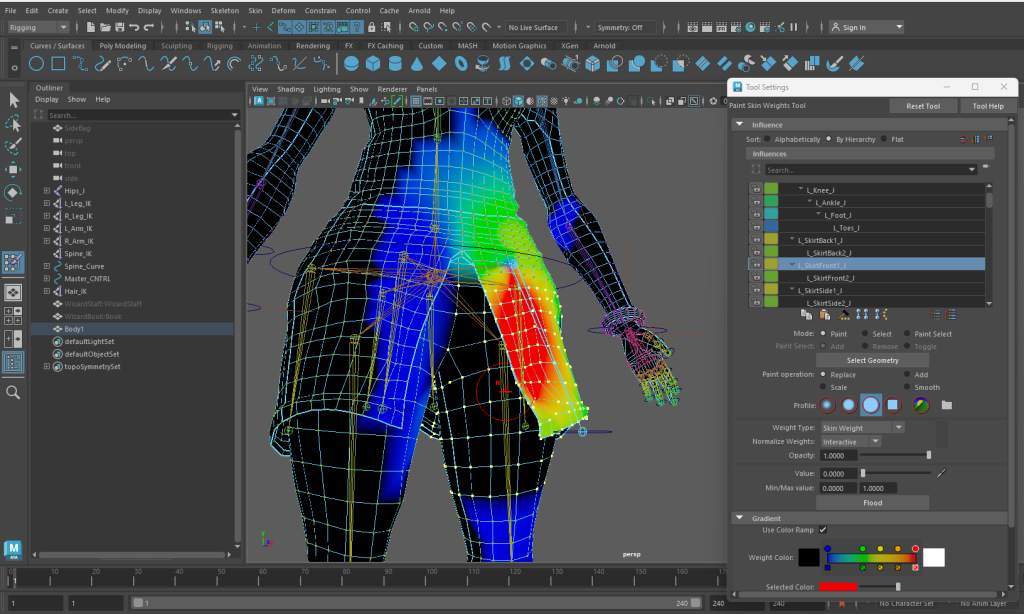Select the square brush profile
The height and width of the screenshot is (614, 1024).
893,405
